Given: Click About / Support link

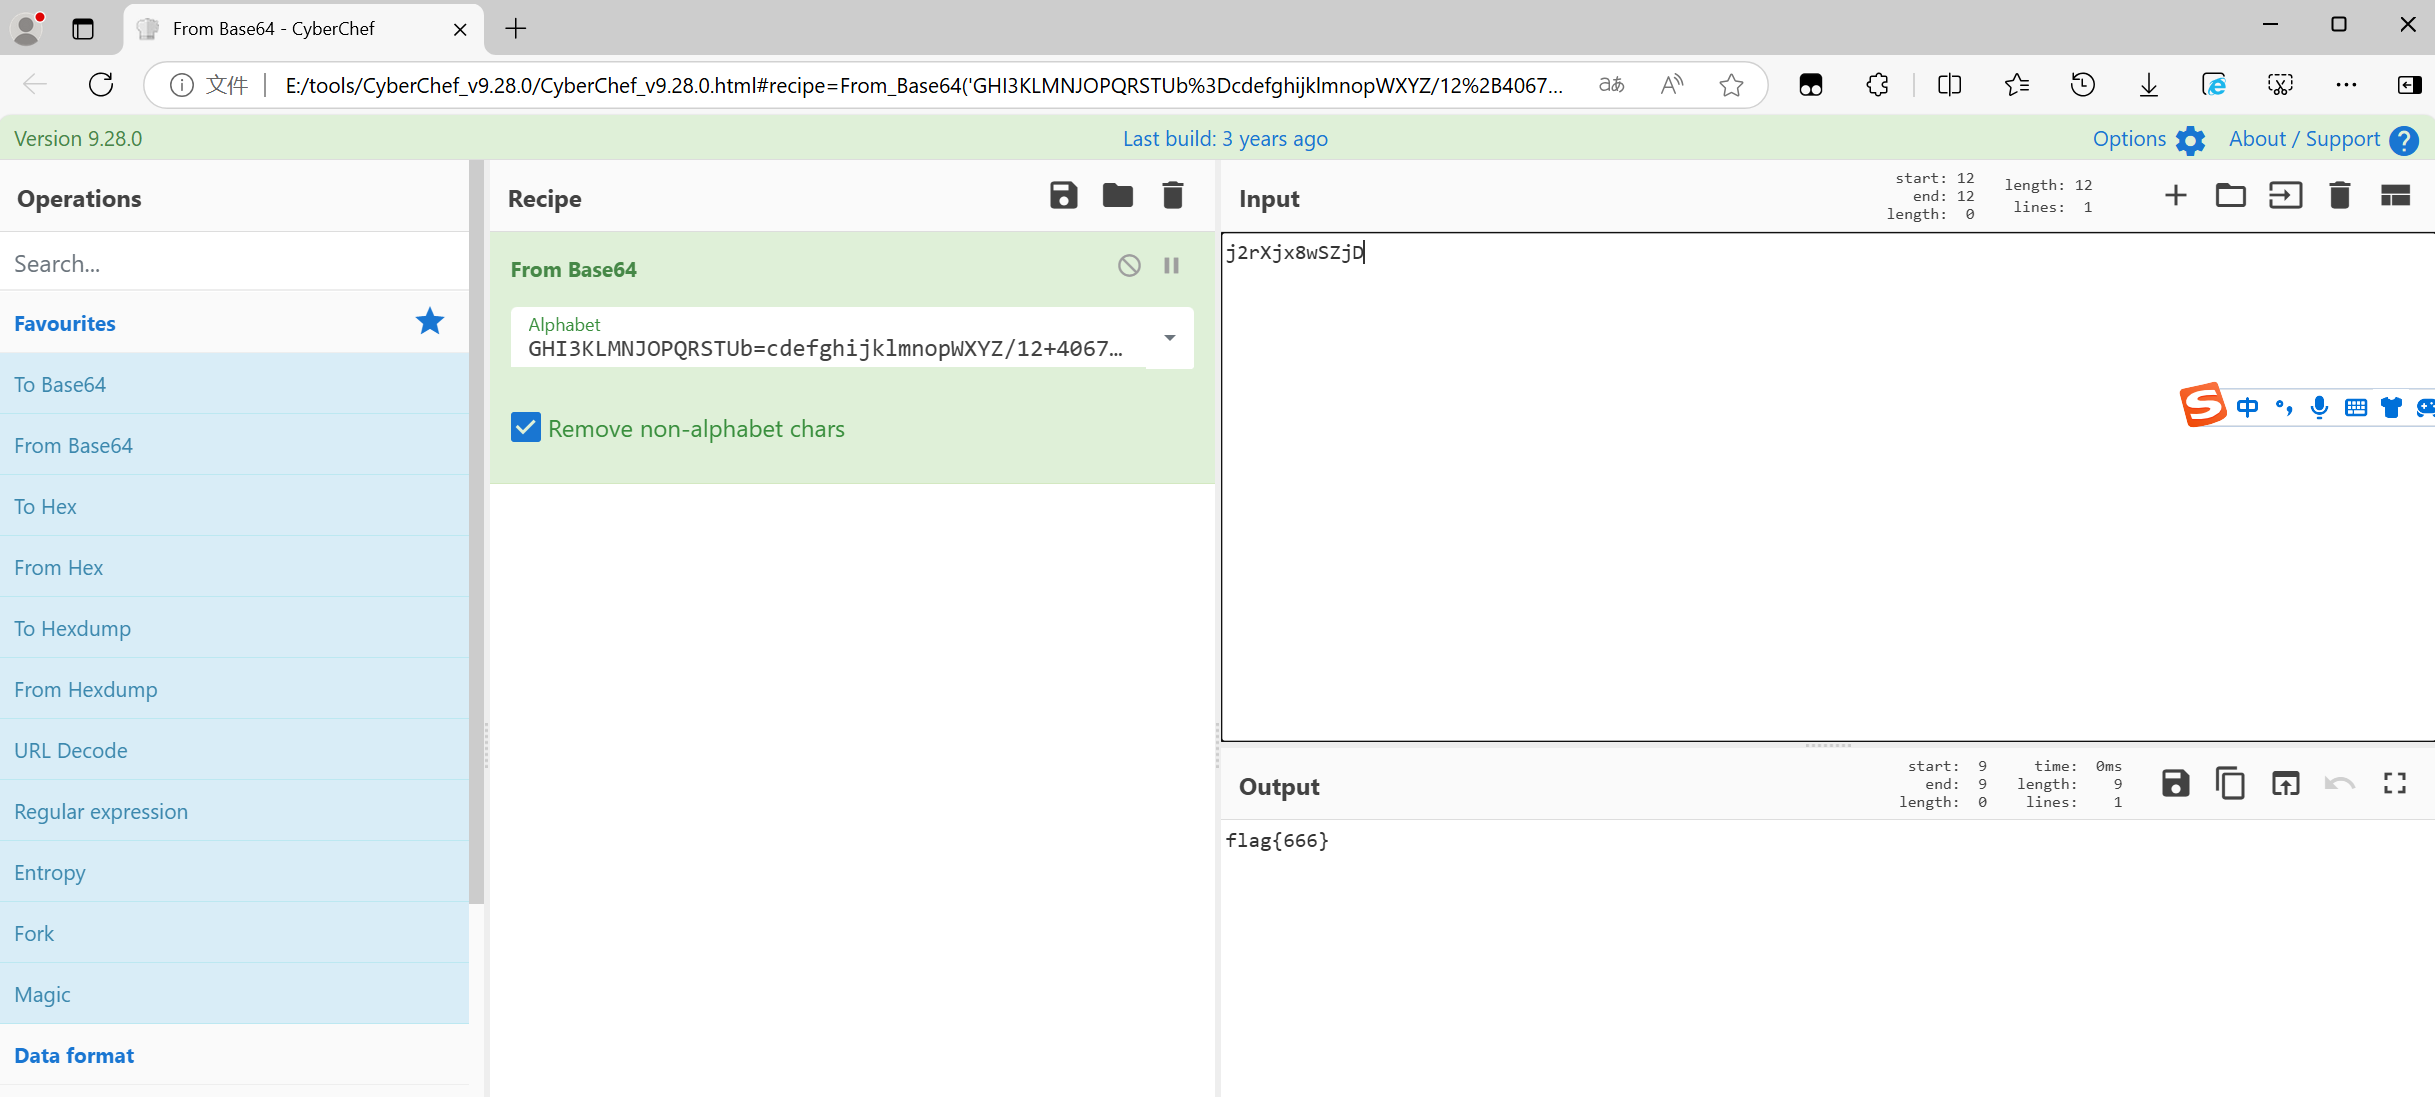Looking at the screenshot, I should [x=2304, y=139].
